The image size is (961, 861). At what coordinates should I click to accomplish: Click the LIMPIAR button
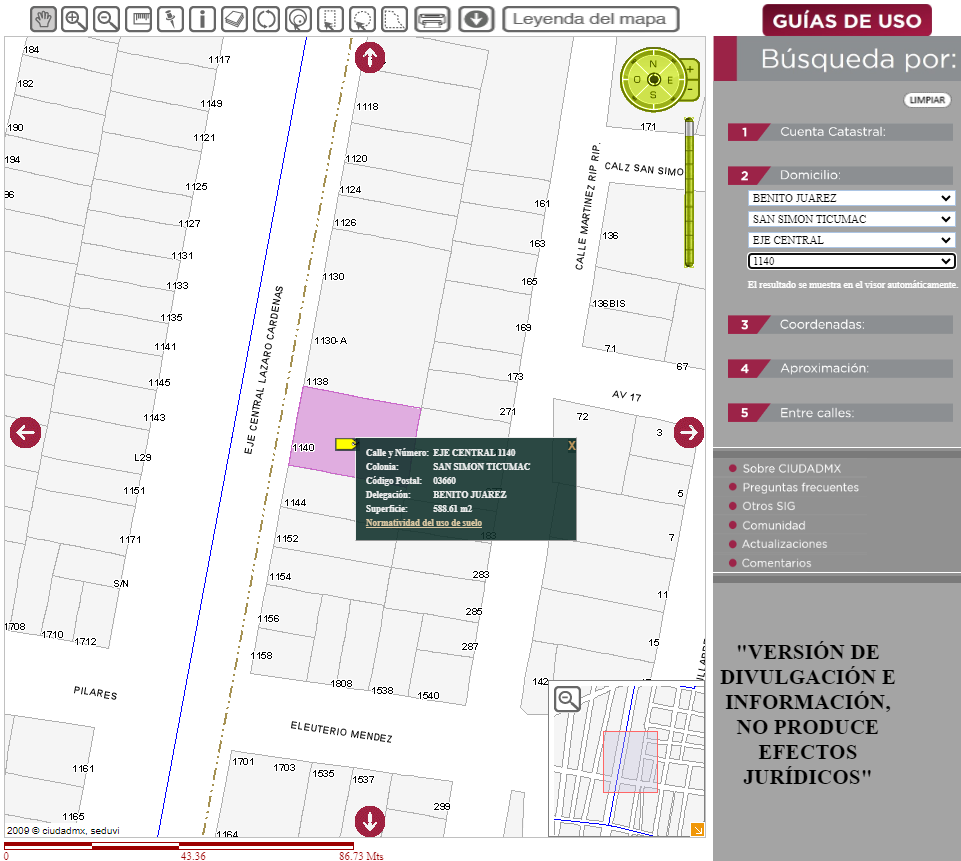coord(927,100)
